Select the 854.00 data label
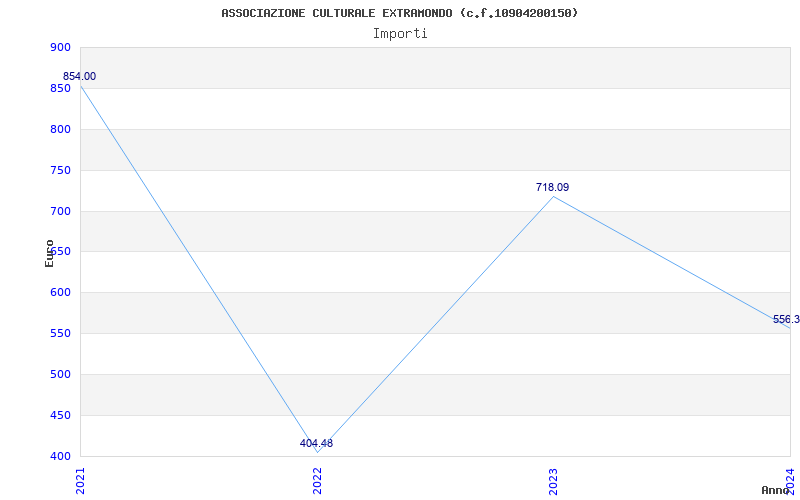800x500 pixels. point(80,77)
